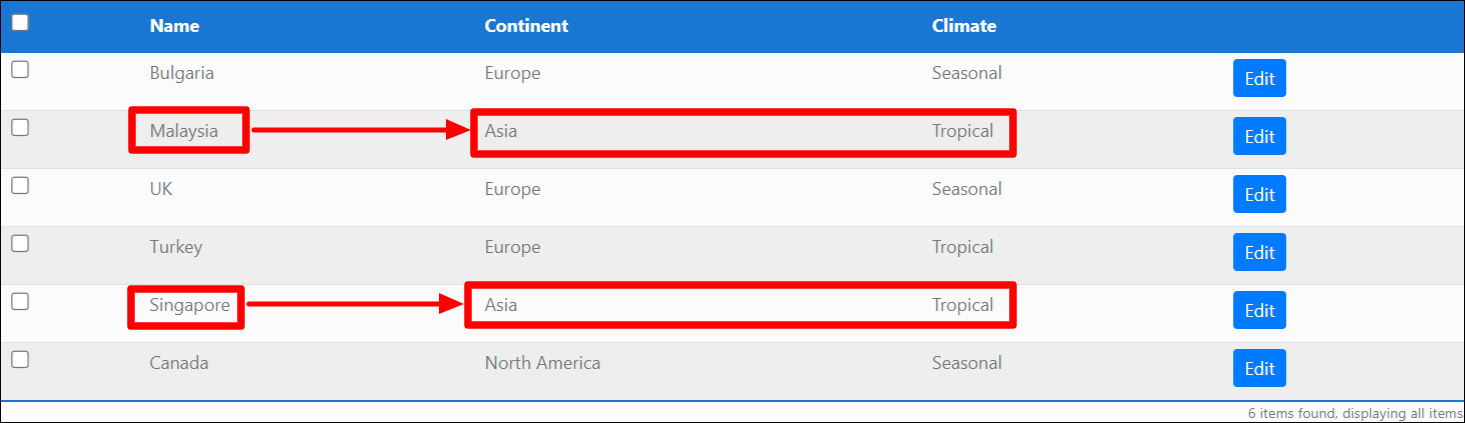Image resolution: width=1465 pixels, height=423 pixels.
Task: Tick the Canada row checkbox
Action: click(x=20, y=360)
